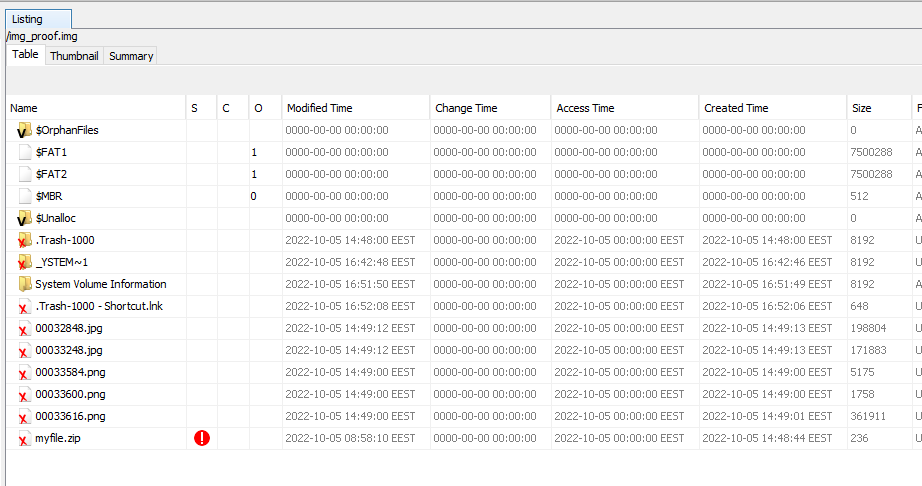The image size is (922, 486).
Task: Click the red warning icon for myfile.zip
Action: (x=202, y=438)
